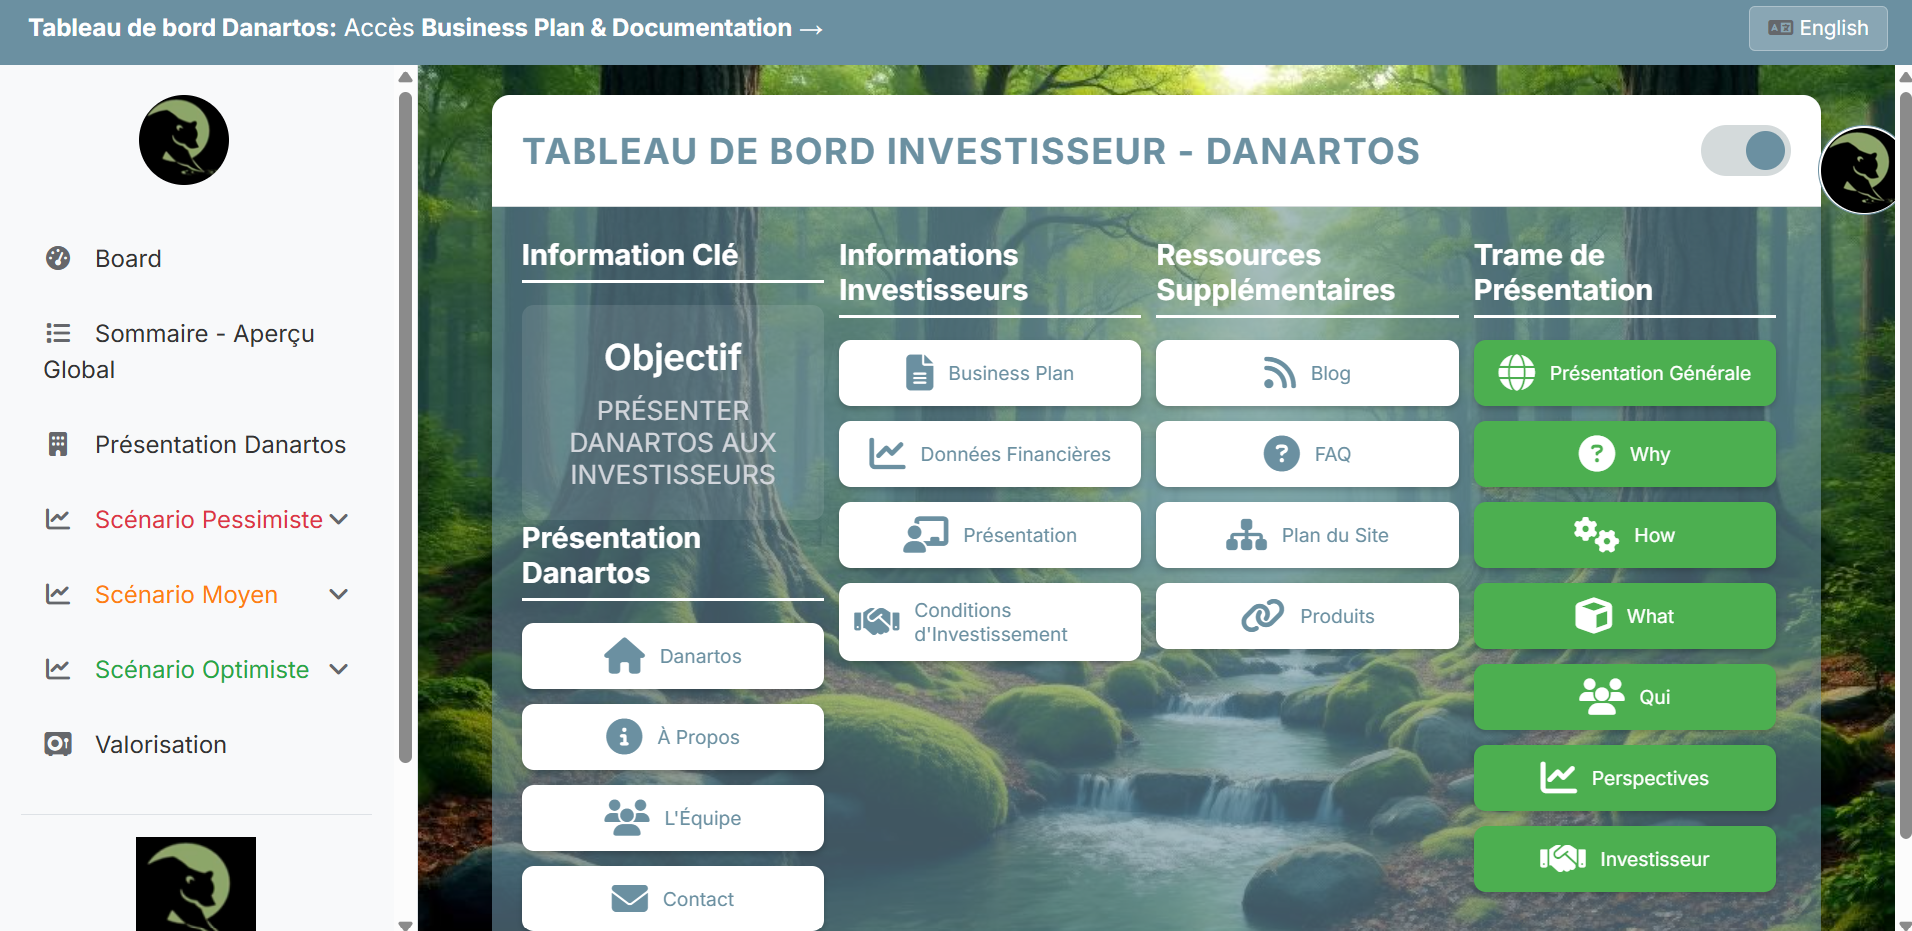Switch language to English

click(1818, 28)
